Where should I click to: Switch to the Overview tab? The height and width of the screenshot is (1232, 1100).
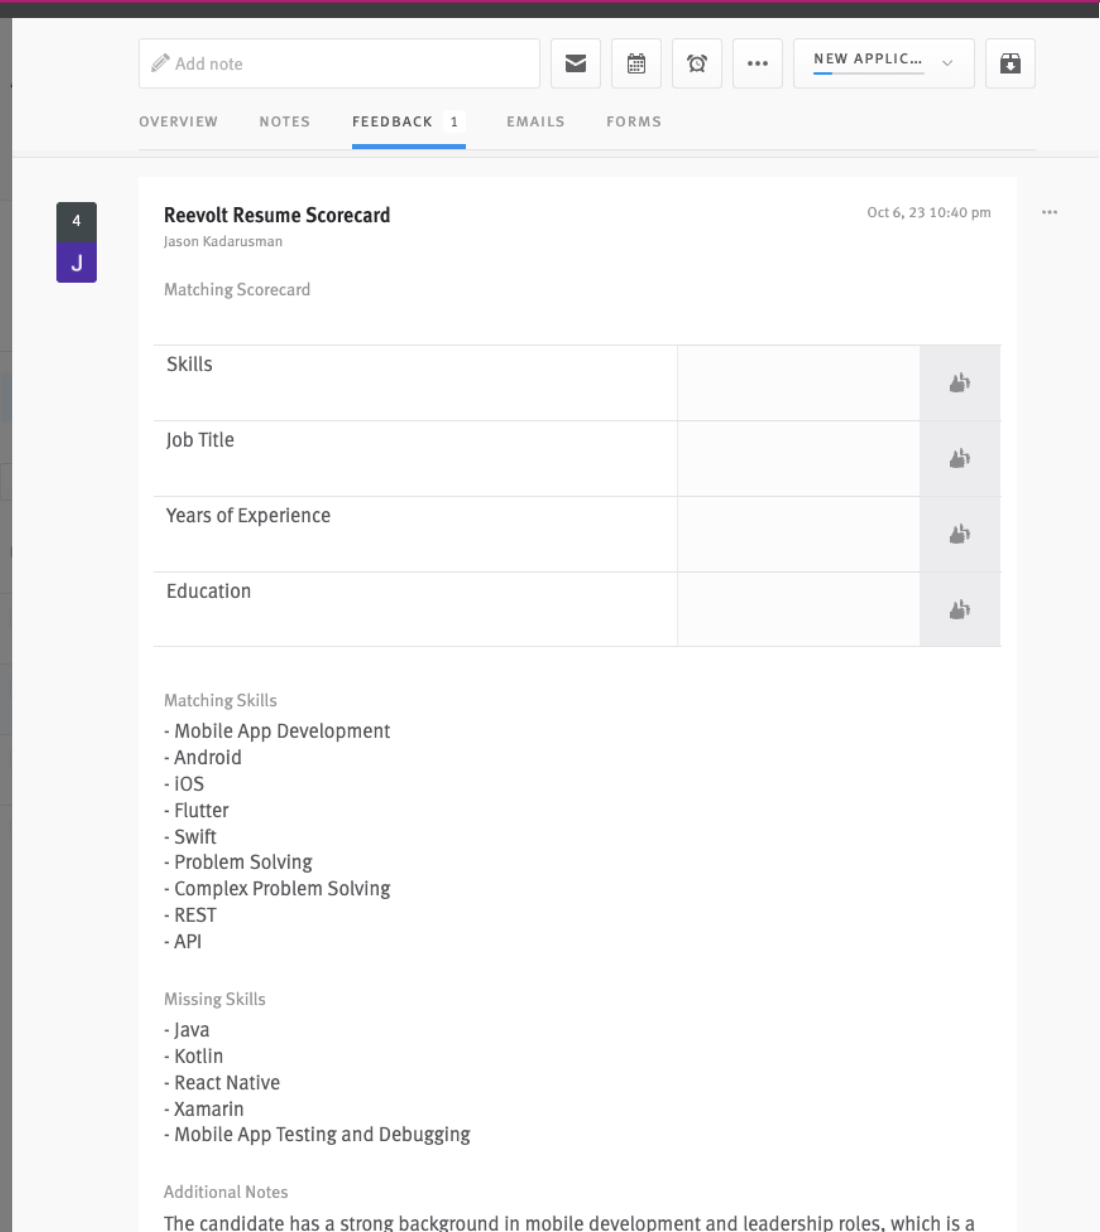click(x=178, y=122)
